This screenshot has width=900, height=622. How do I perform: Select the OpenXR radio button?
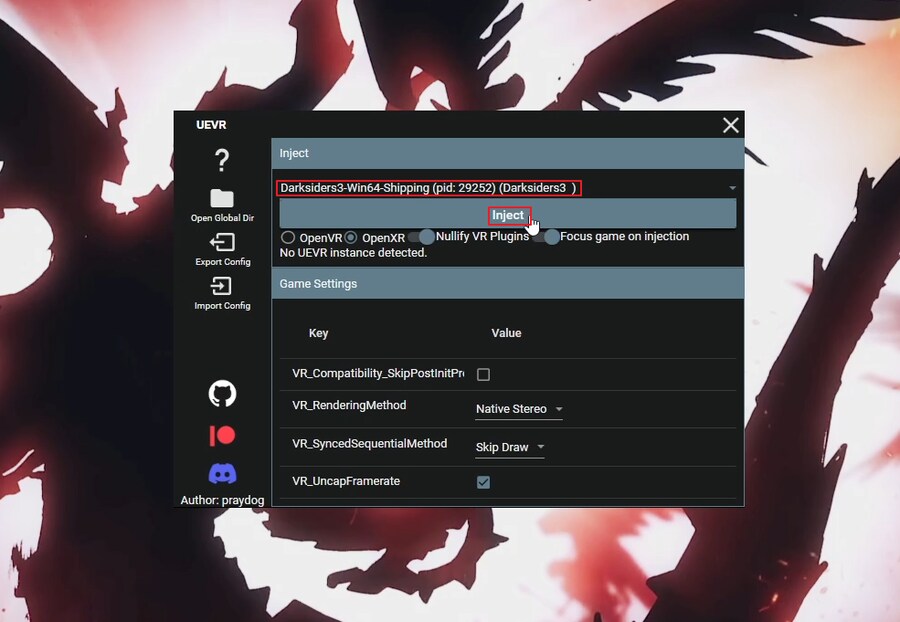coord(351,238)
